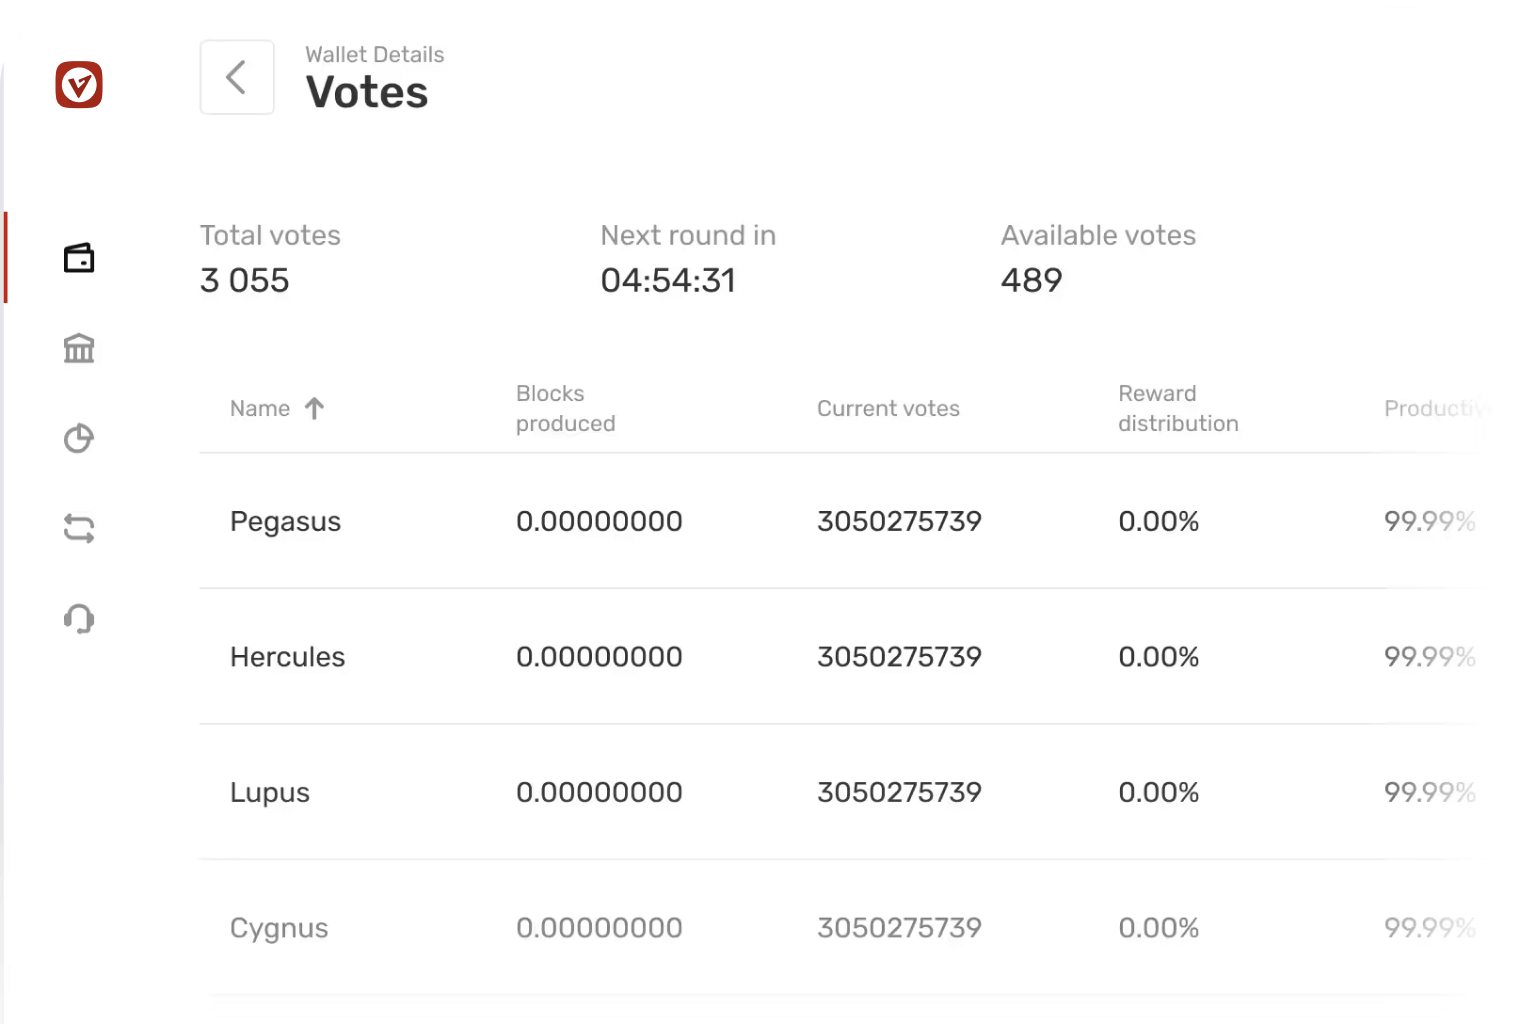
Task: Open the bank building sidebar icon
Action: 79,348
